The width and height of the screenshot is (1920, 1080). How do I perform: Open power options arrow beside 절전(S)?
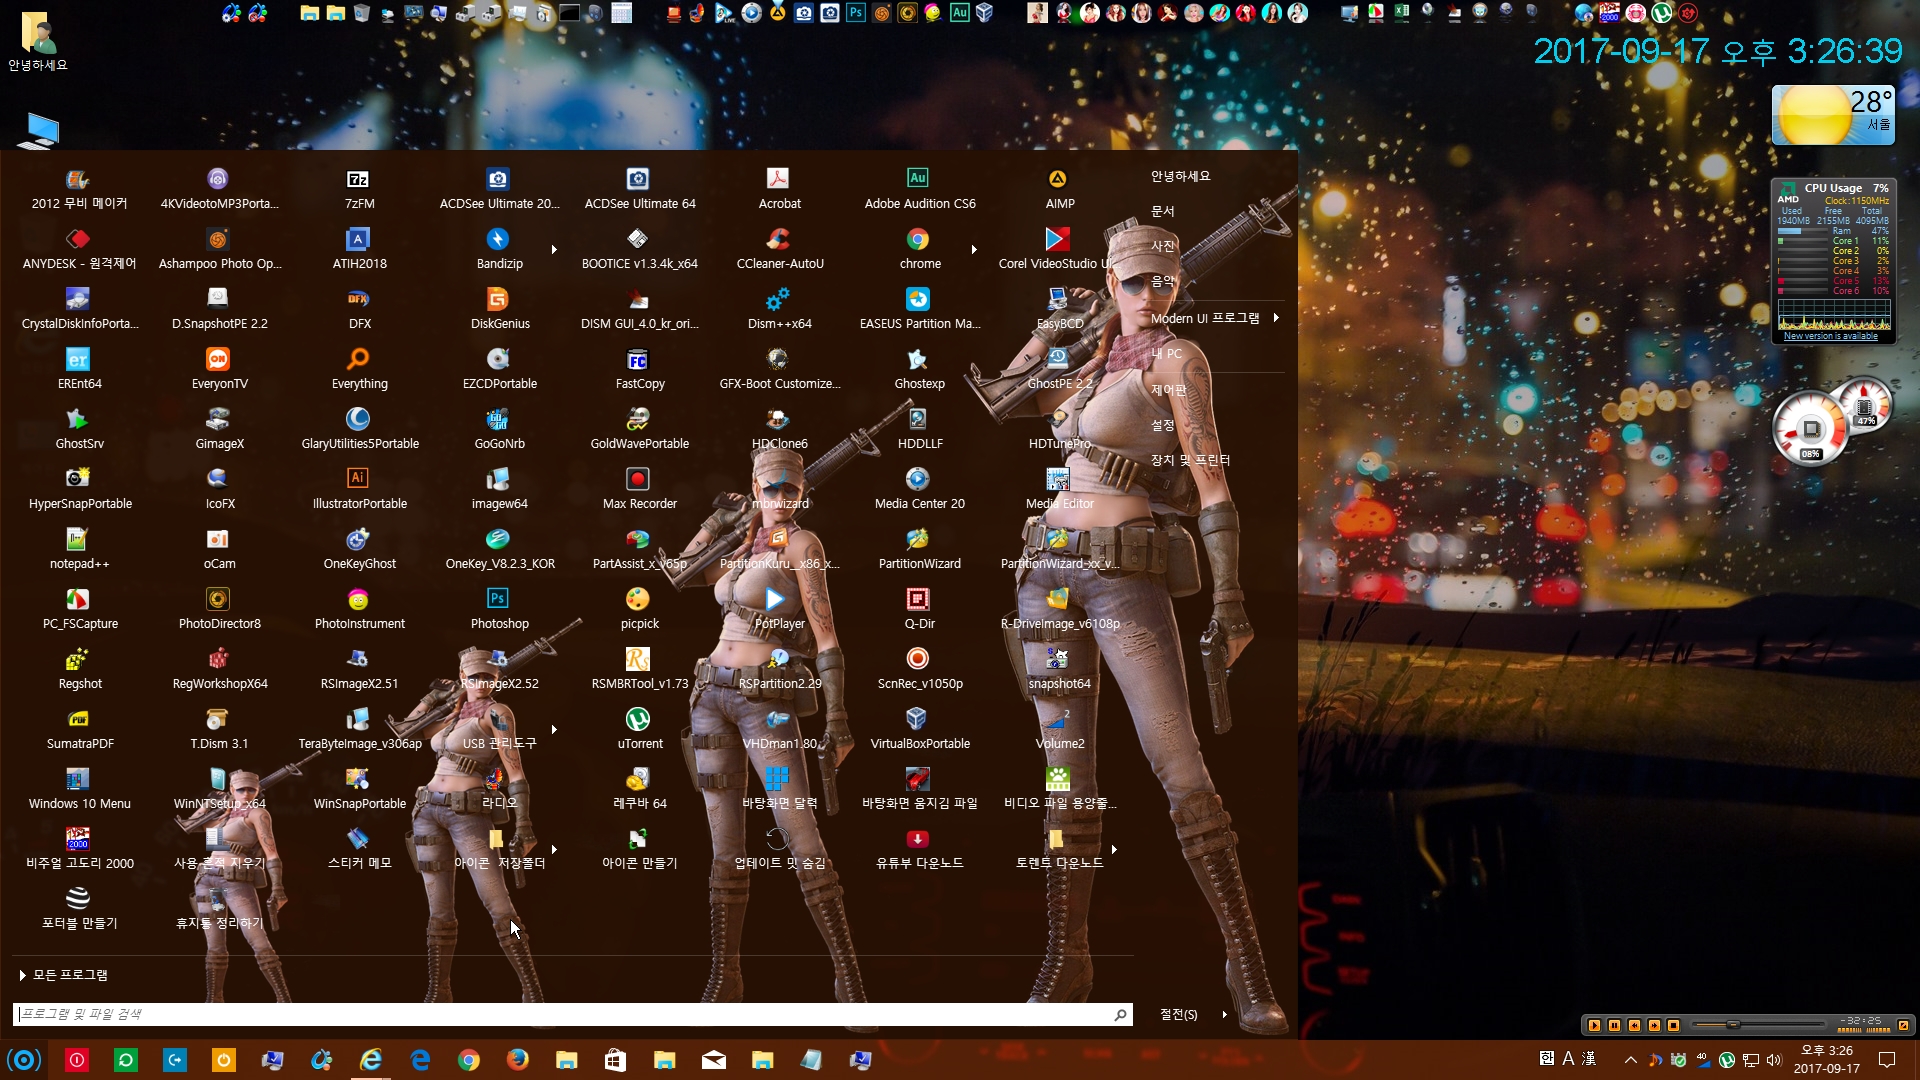(x=1224, y=1014)
